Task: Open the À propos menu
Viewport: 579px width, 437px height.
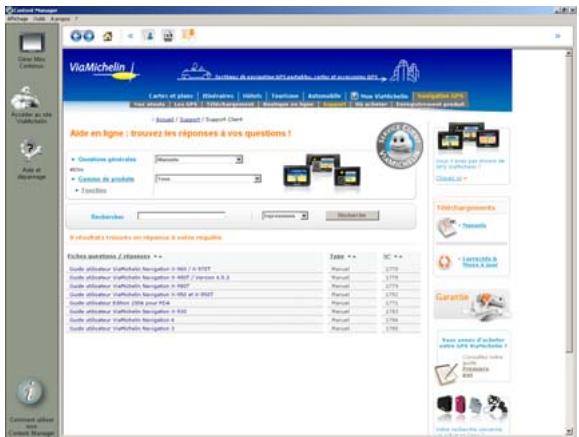Action: (60, 18)
